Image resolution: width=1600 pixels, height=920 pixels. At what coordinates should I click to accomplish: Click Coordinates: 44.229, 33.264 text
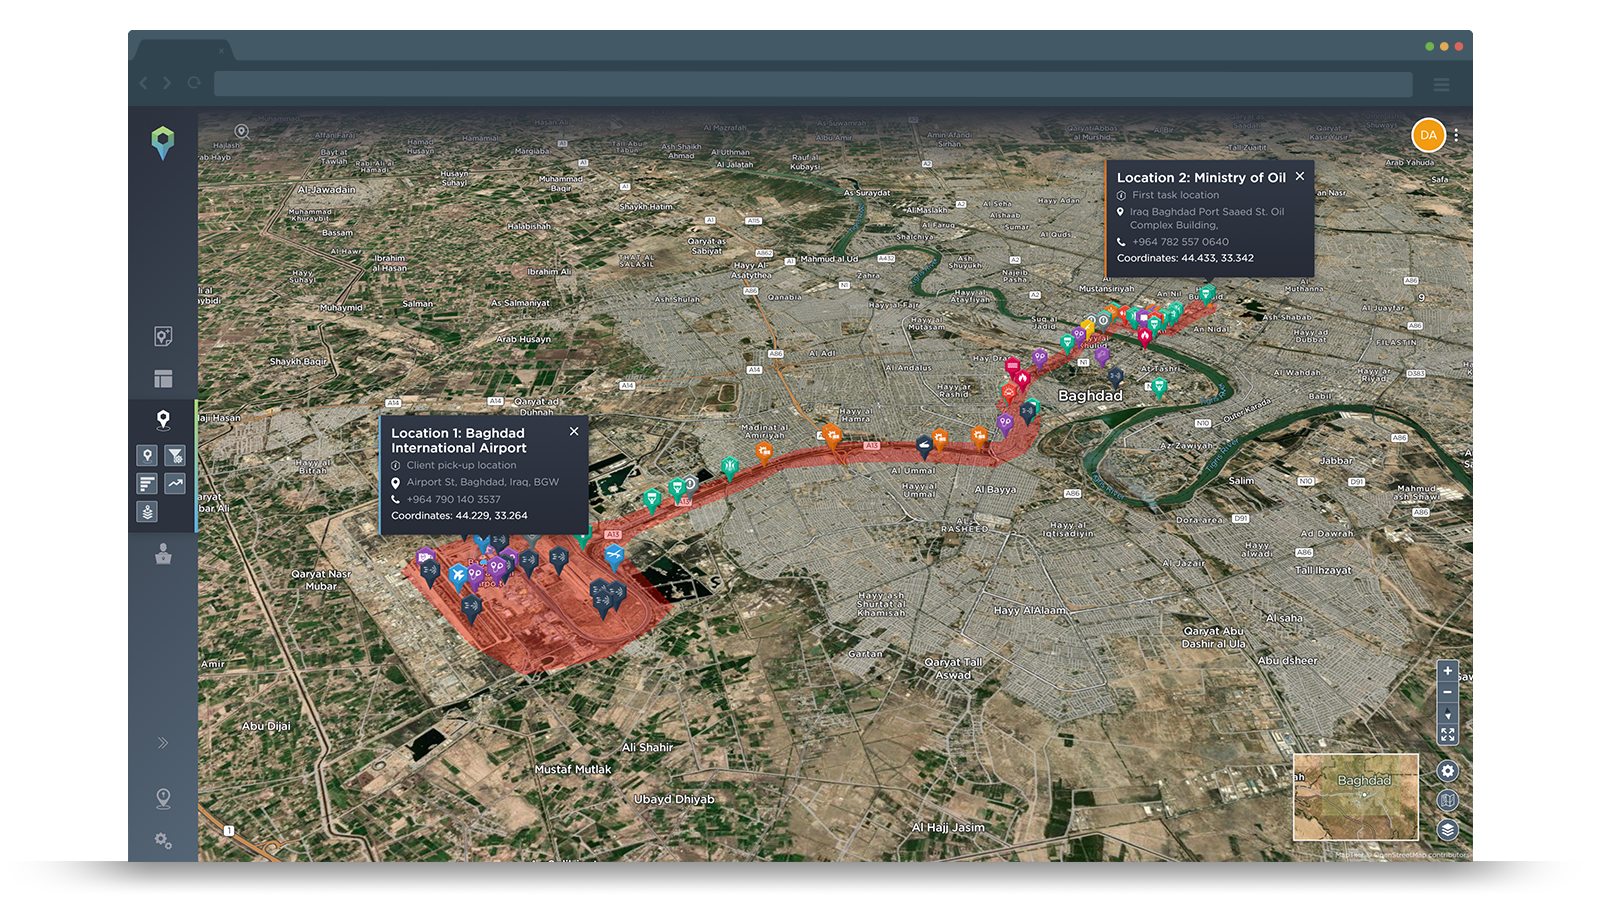(459, 516)
